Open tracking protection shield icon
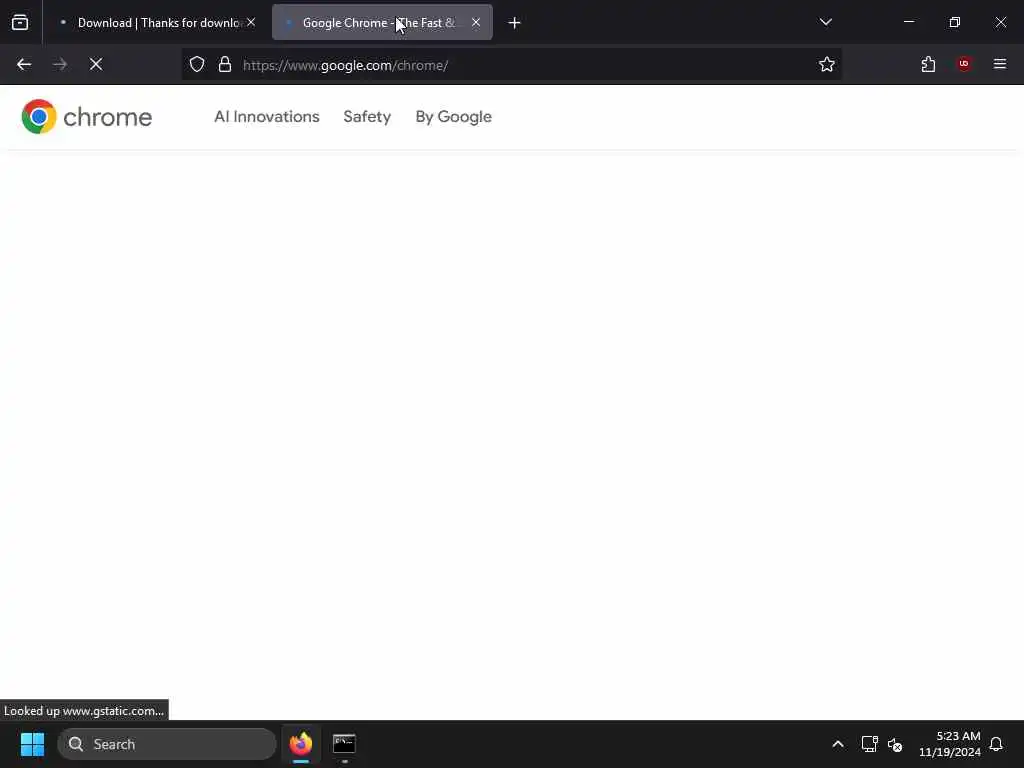The image size is (1024, 768). click(197, 65)
